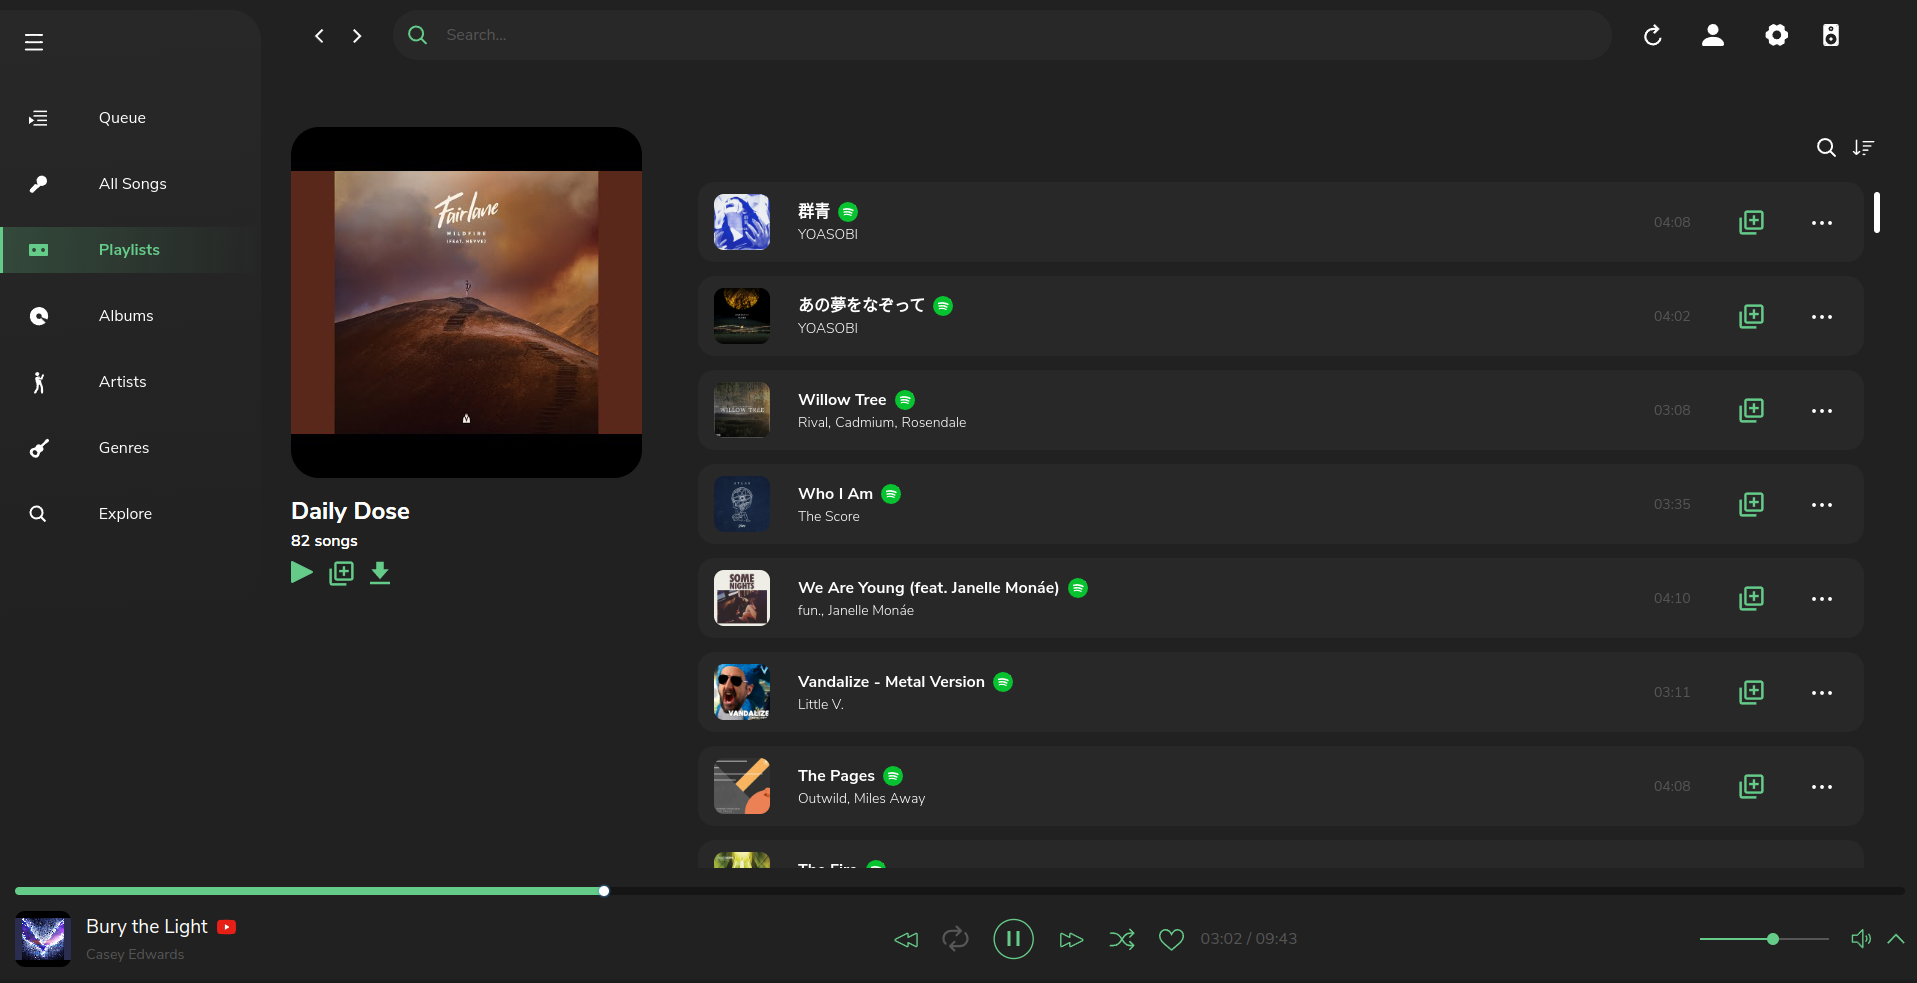The width and height of the screenshot is (1917, 983).
Task: Toggle shuffle in the player bar
Action: pyautogui.click(x=1121, y=939)
